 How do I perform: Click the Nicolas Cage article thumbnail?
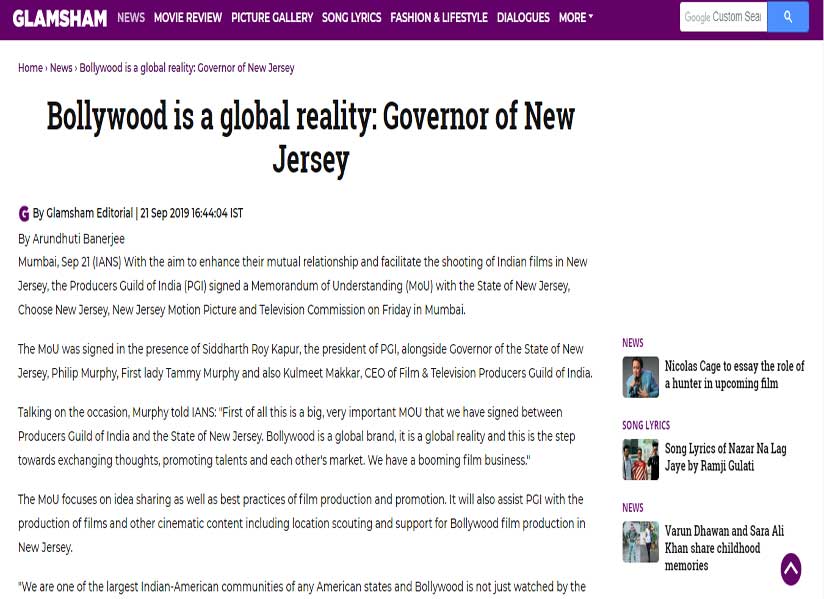[641, 377]
